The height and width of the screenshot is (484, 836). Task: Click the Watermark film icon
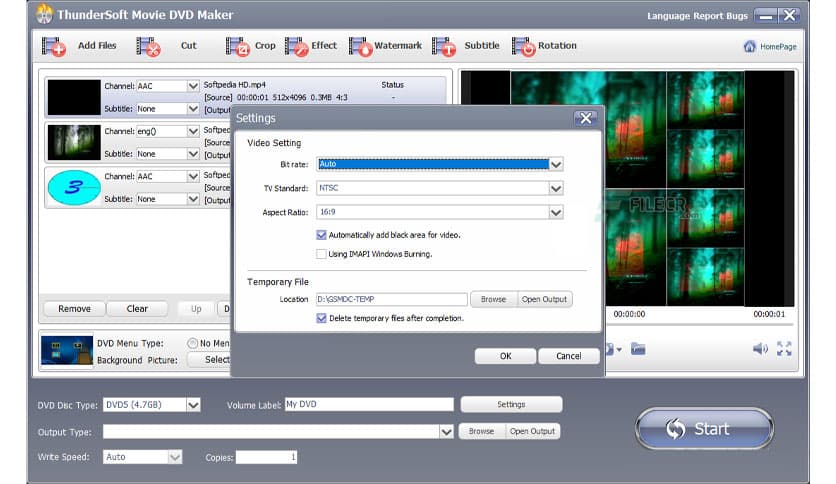tap(360, 46)
